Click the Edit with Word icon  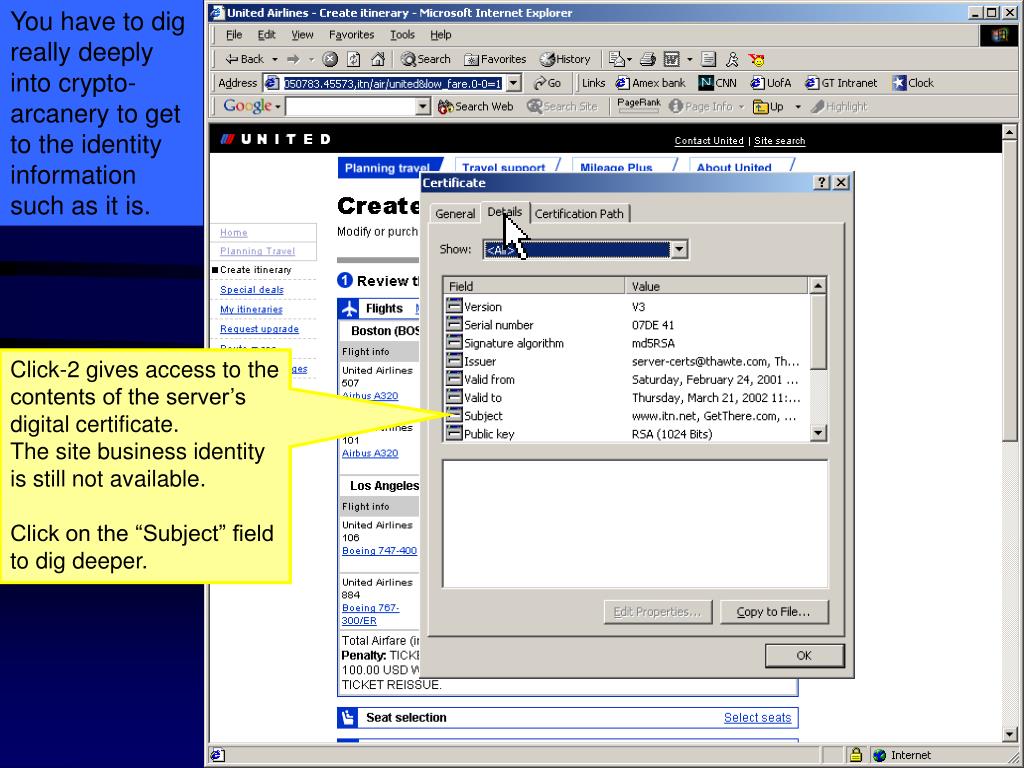tap(671, 59)
